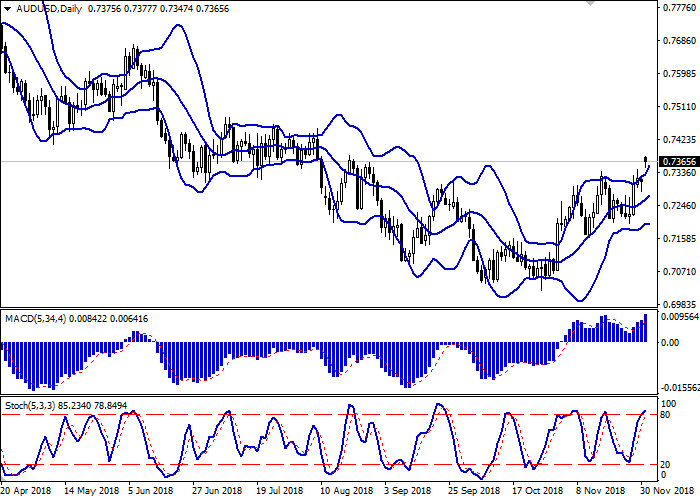Click the 0.77760 price scale label
700x500 pixels.
(x=677, y=8)
